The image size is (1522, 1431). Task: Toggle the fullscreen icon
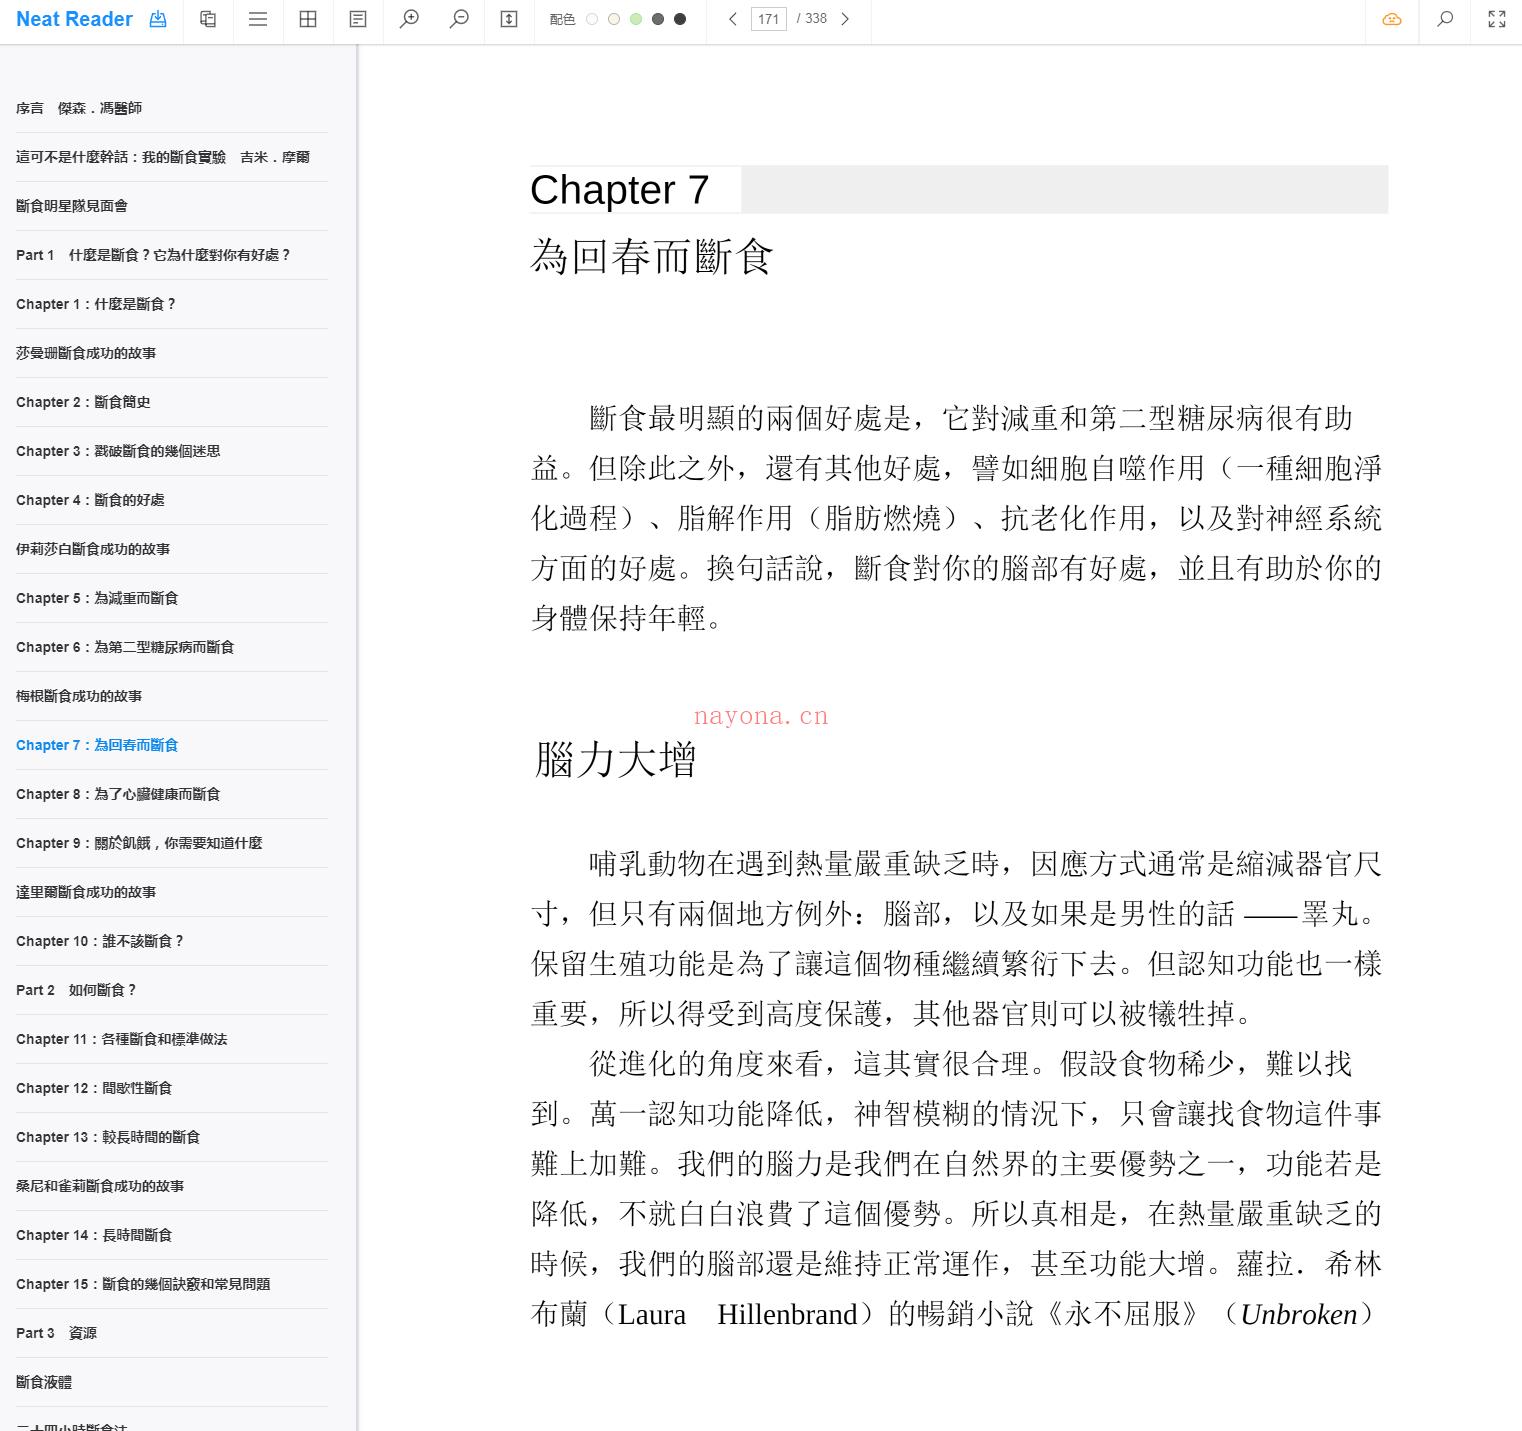point(1497,19)
